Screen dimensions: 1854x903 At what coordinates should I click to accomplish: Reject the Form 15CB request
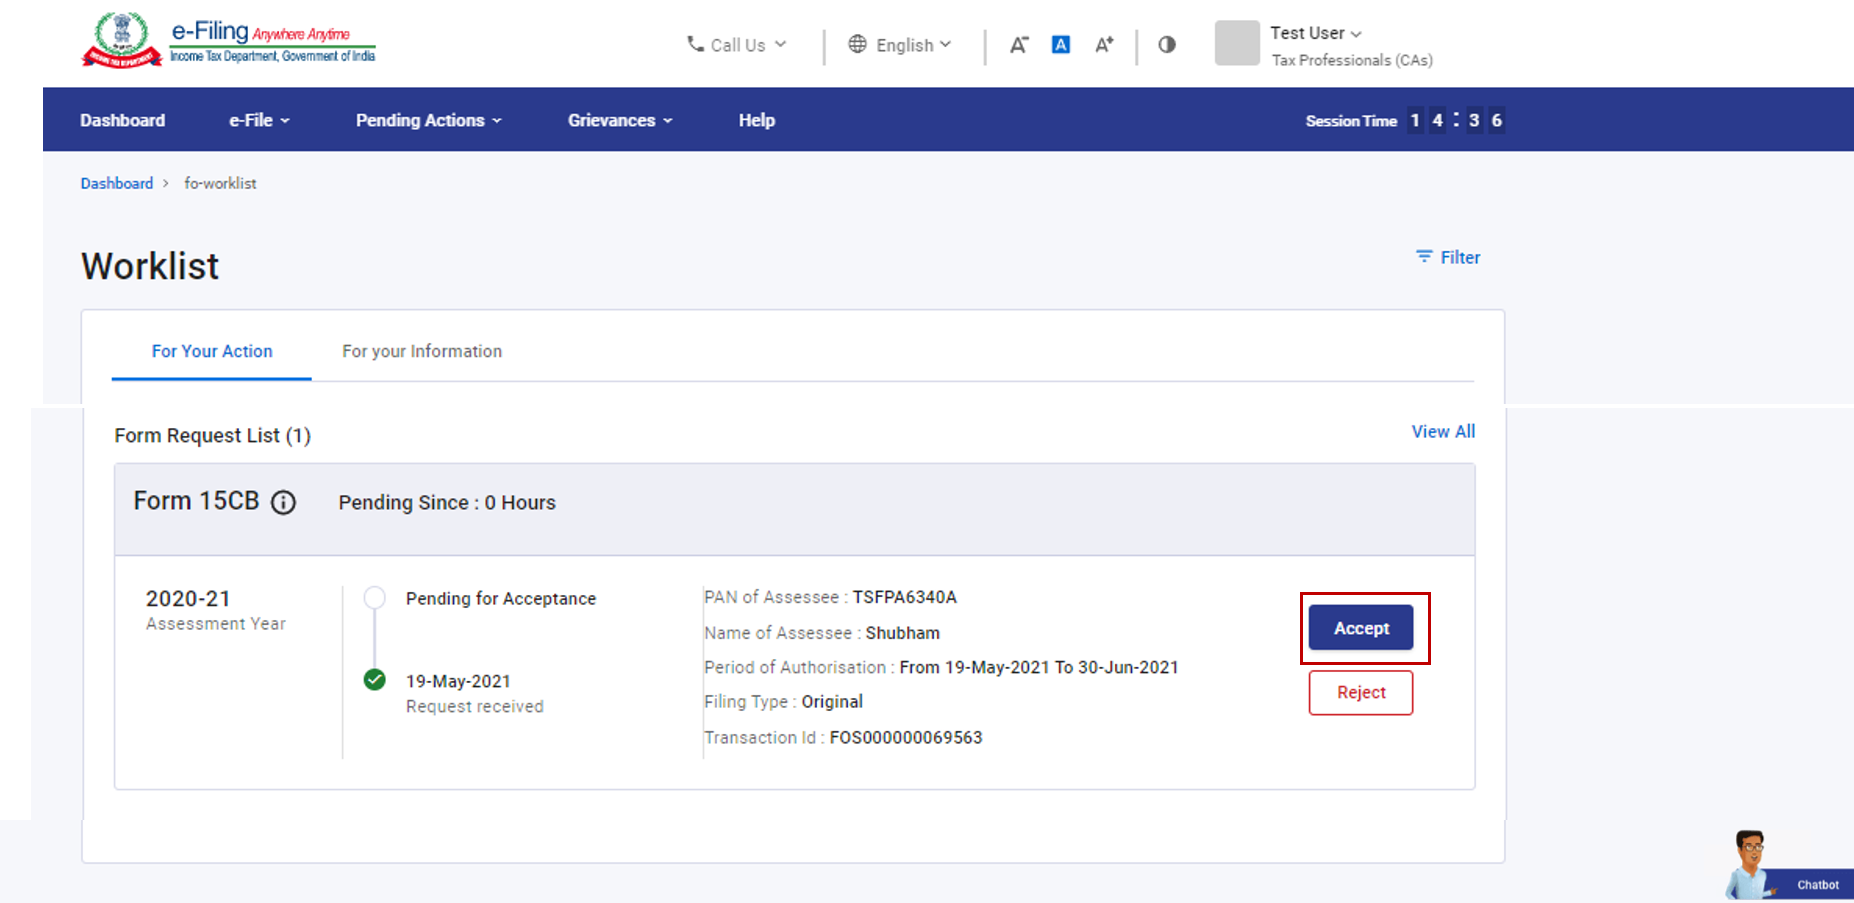1361,692
